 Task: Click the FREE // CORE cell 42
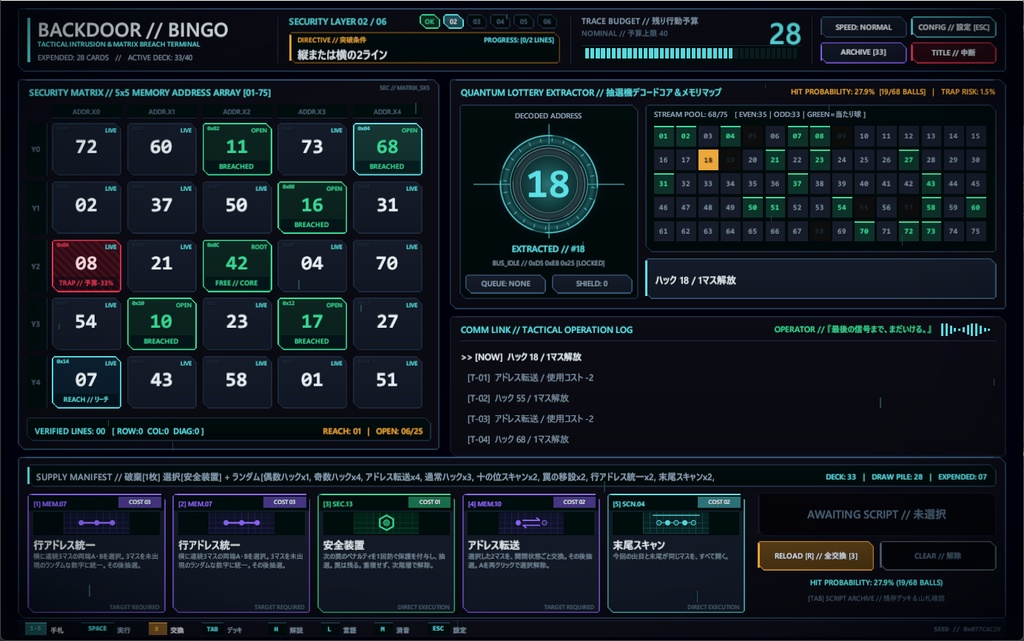click(x=236, y=265)
